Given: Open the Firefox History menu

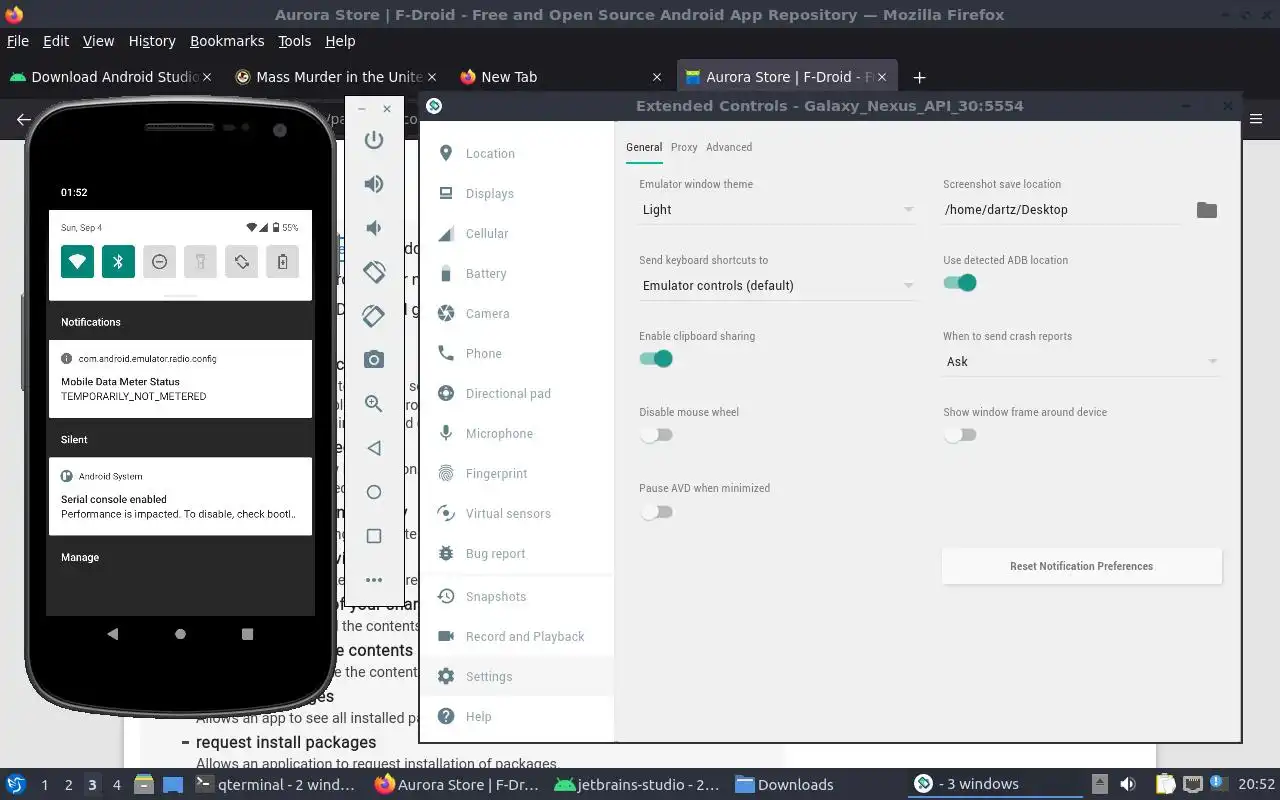Looking at the screenshot, I should pos(152,41).
